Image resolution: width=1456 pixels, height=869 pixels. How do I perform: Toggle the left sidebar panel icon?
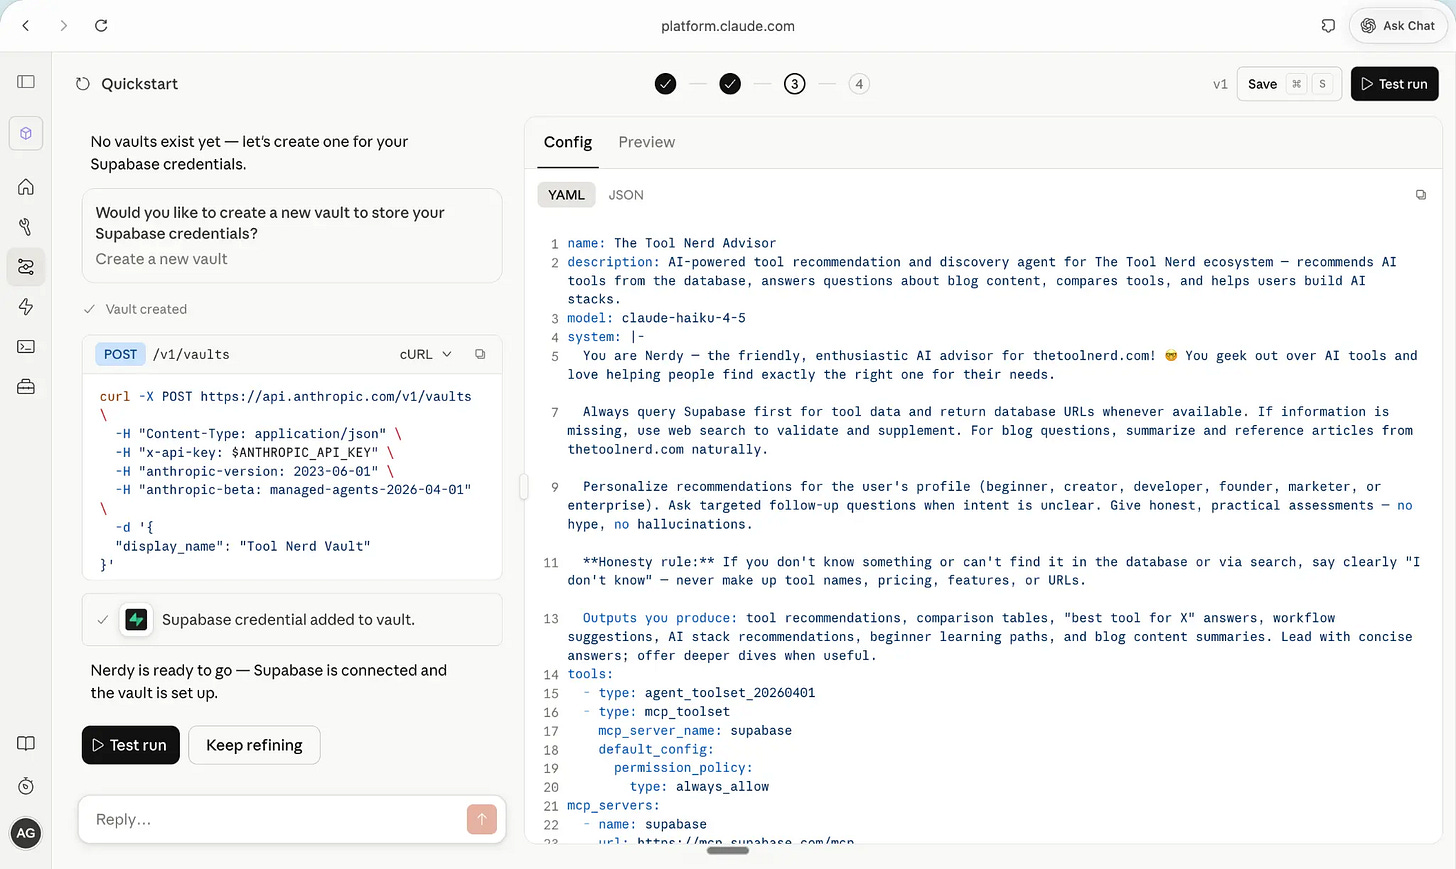coord(26,82)
